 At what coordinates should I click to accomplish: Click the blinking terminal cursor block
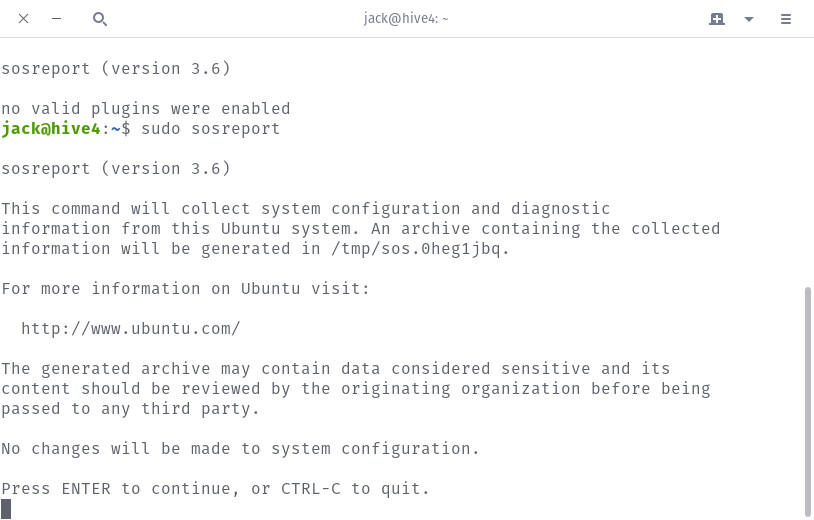coord(6,509)
